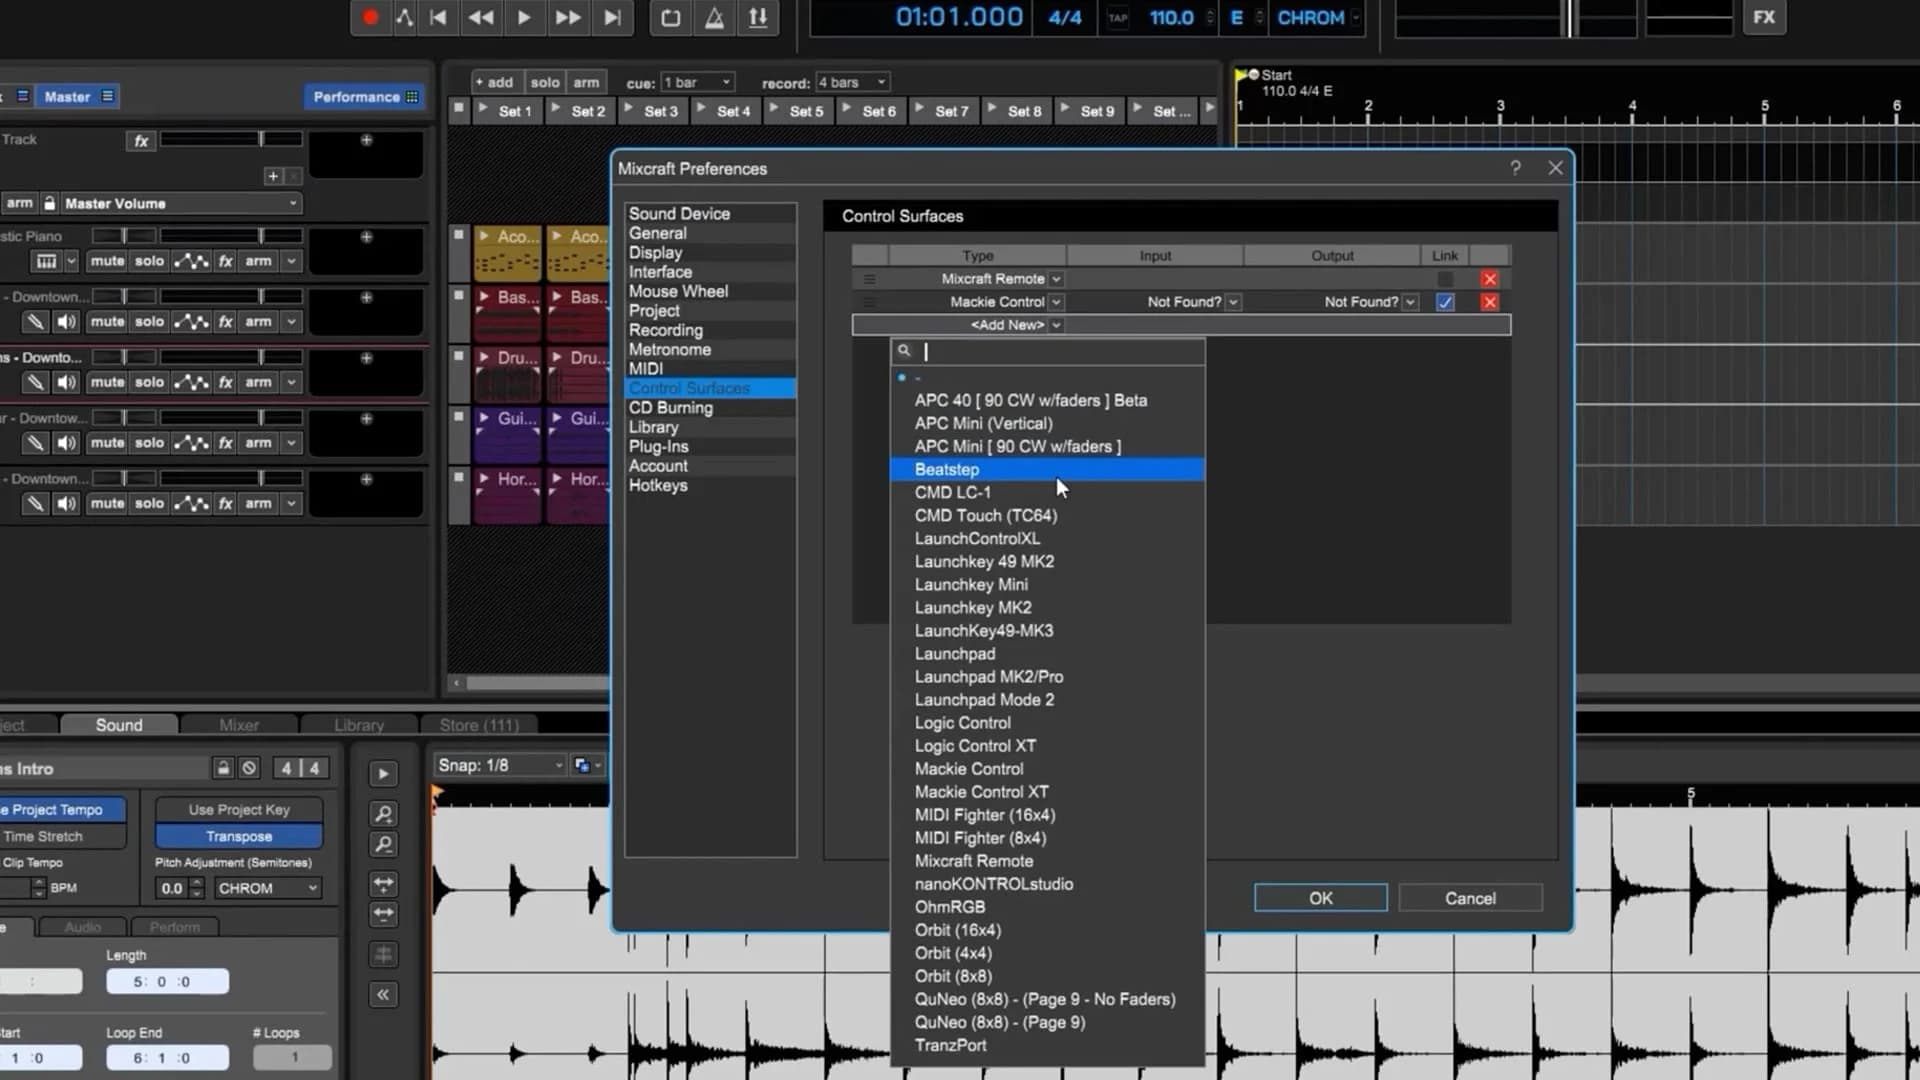
Task: Arm the Acoustic Piano track for recording
Action: (259, 261)
